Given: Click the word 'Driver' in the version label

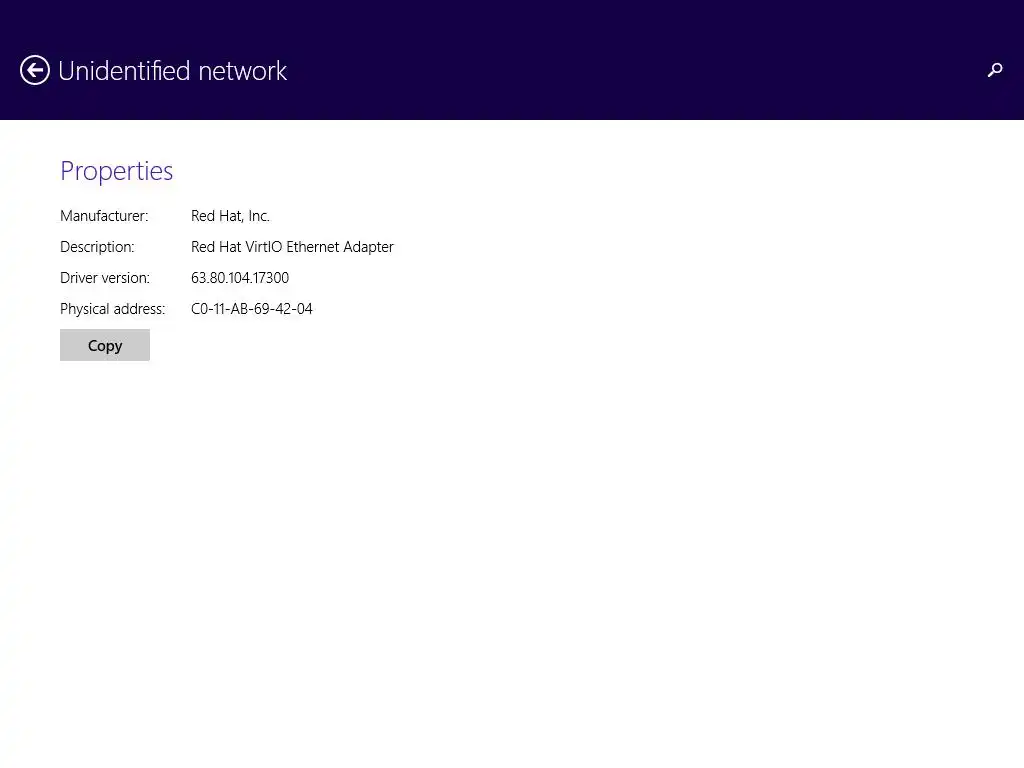Looking at the screenshot, I should (78, 278).
